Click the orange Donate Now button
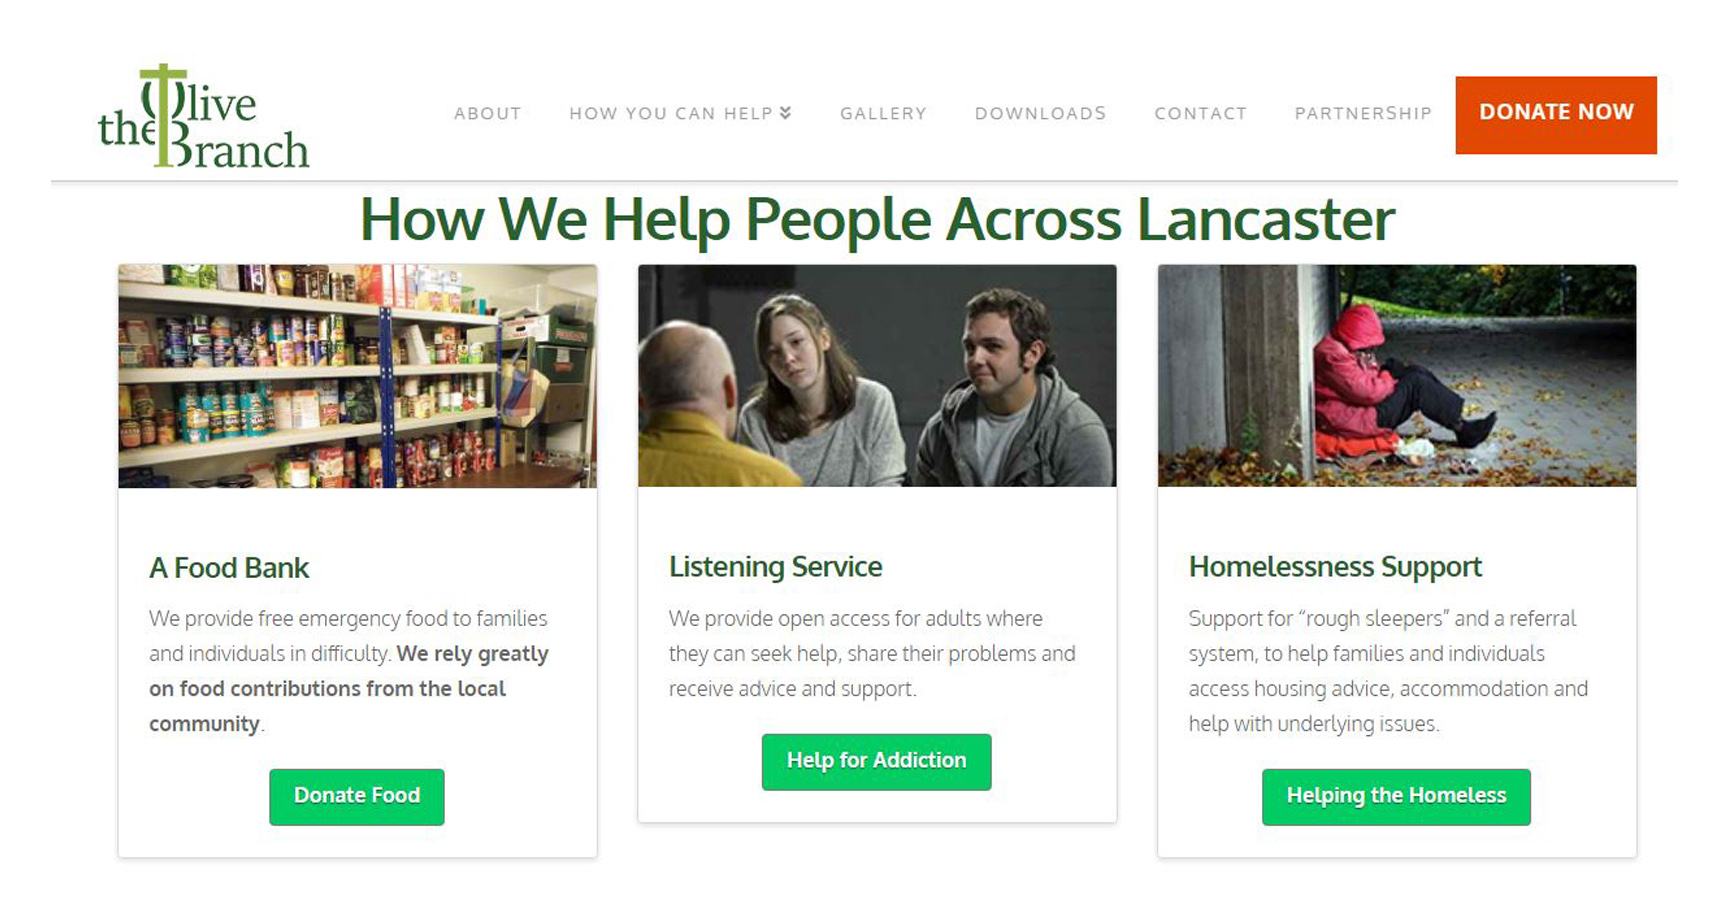 click(1556, 115)
